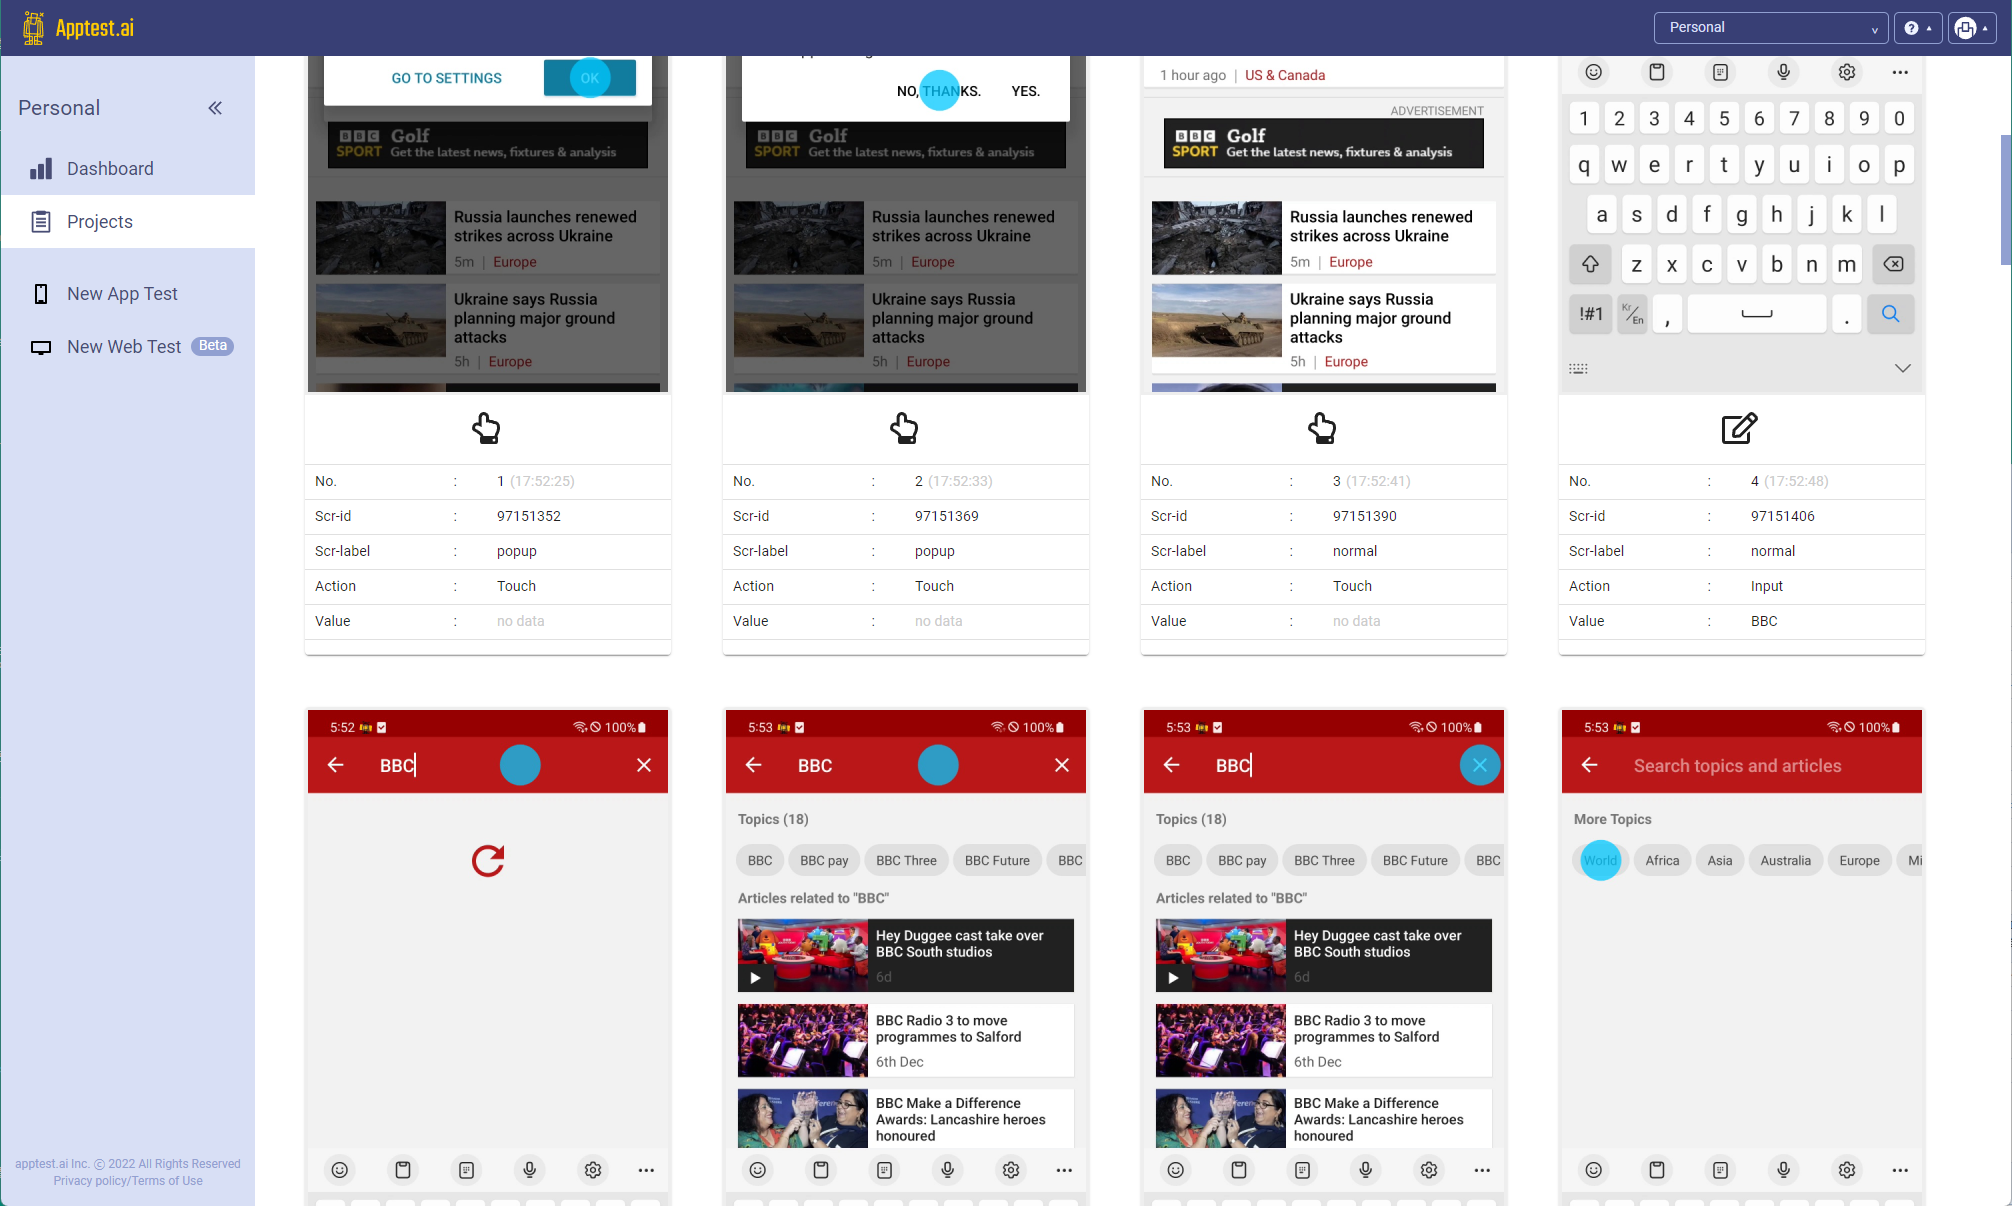Click the Privacy policy/Terms of Use link
The image size is (2012, 1206).
(128, 1181)
